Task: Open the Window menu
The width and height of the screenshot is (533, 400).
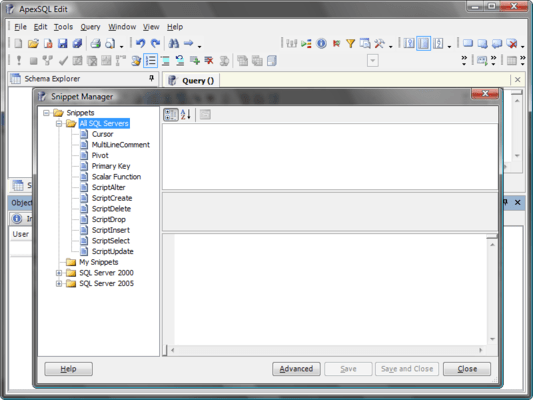Action: 122,27
